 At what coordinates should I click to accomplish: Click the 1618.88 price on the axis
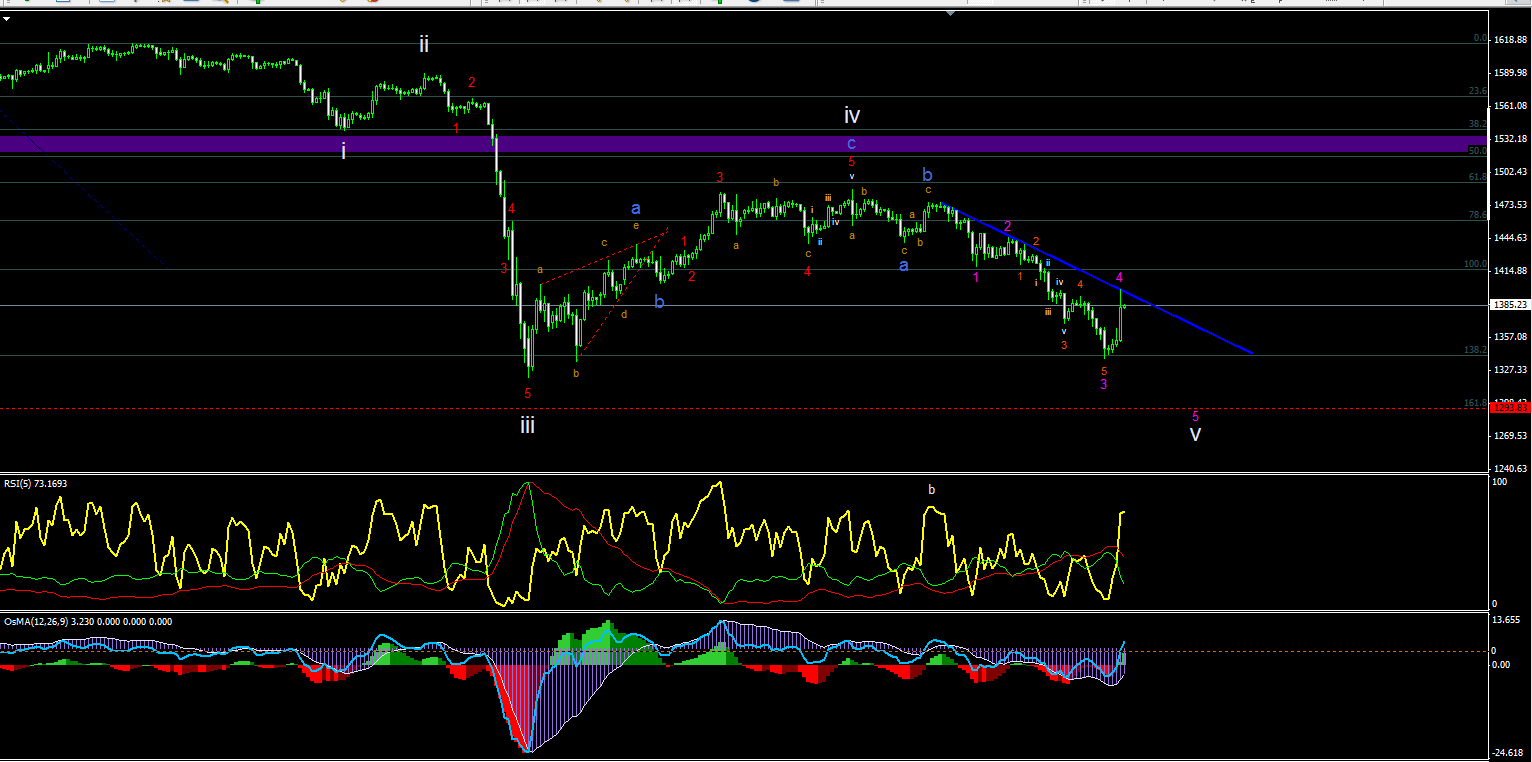coord(1508,40)
